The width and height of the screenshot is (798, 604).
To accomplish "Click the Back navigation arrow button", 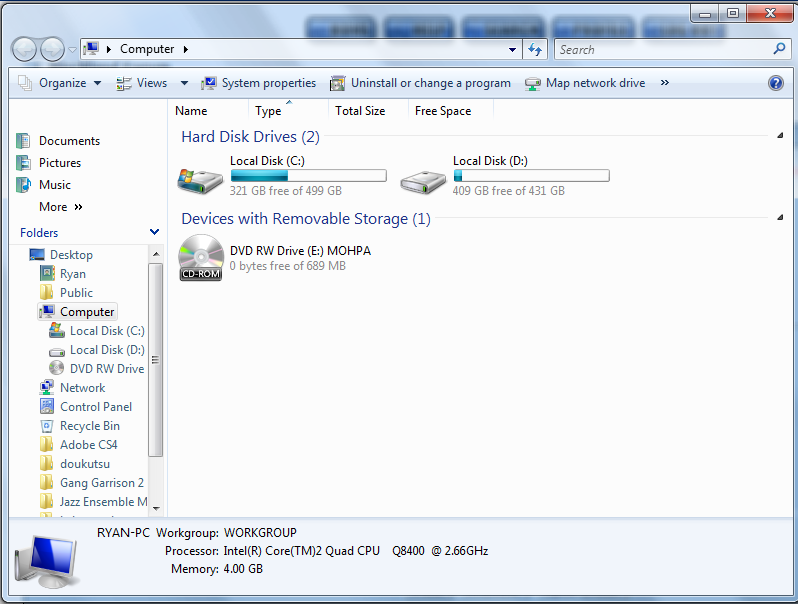I will [25, 49].
